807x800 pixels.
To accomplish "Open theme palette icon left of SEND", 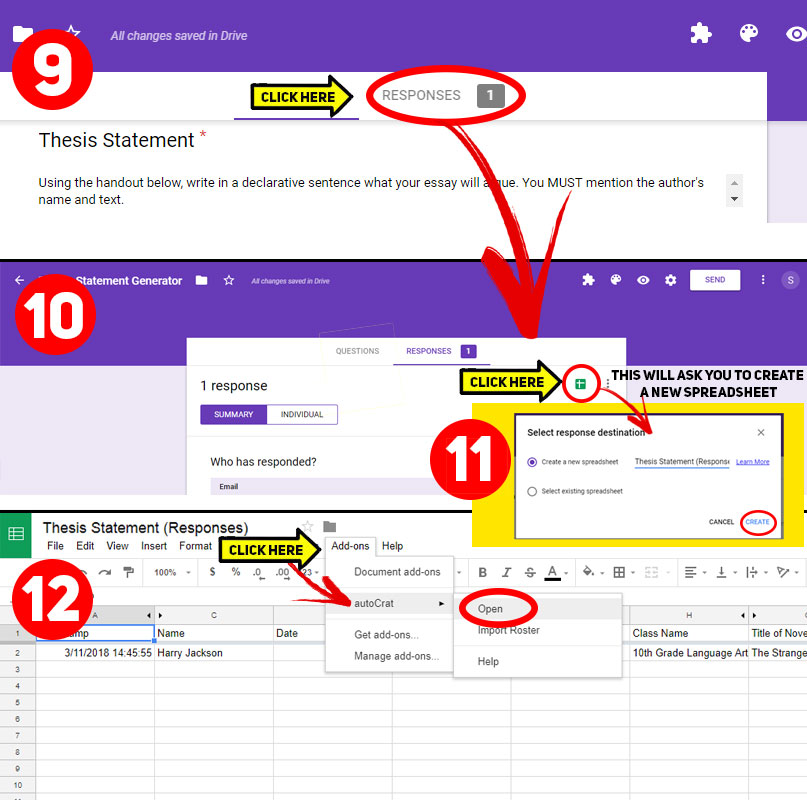I will tap(616, 280).
